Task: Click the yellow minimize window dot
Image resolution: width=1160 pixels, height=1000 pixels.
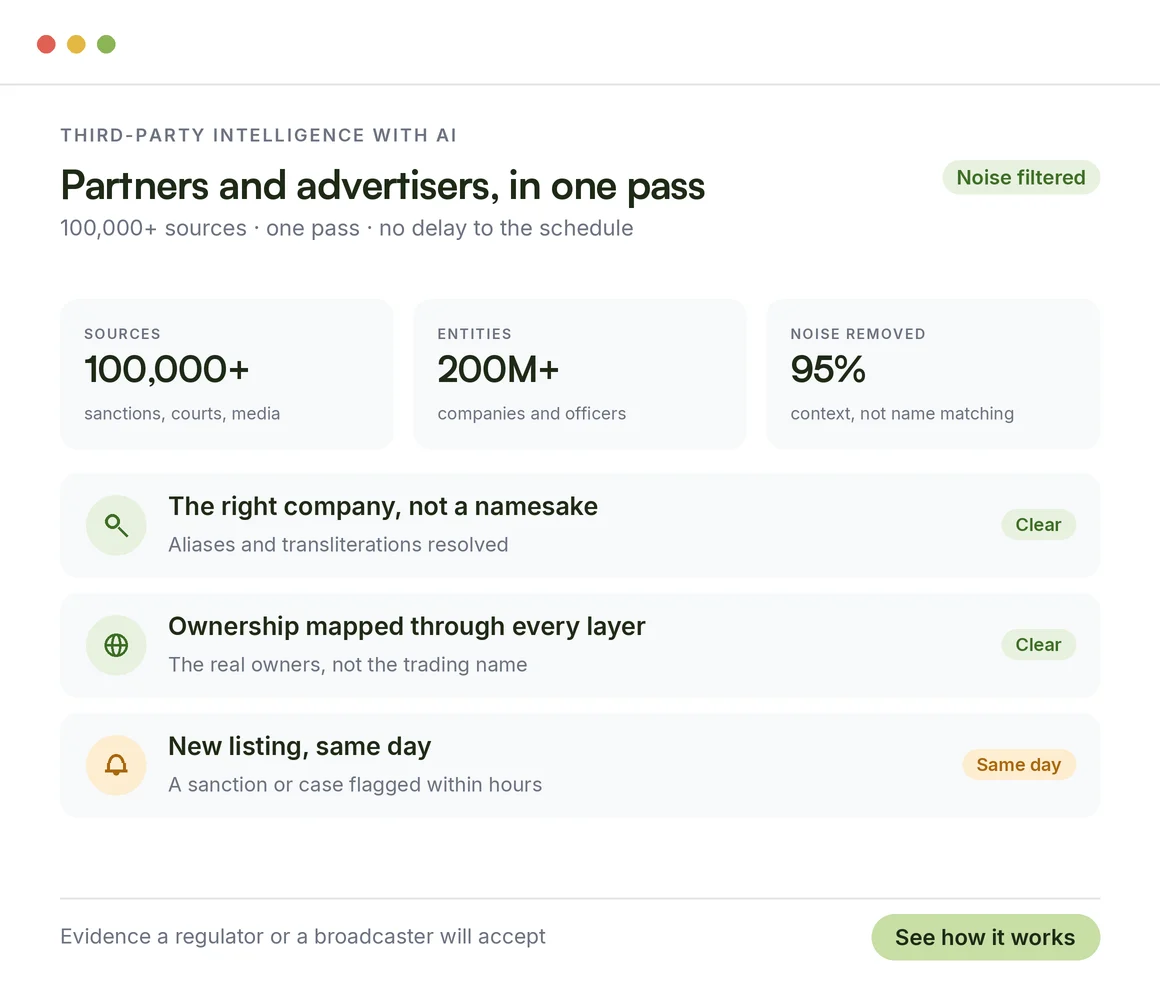Action: tap(76, 44)
